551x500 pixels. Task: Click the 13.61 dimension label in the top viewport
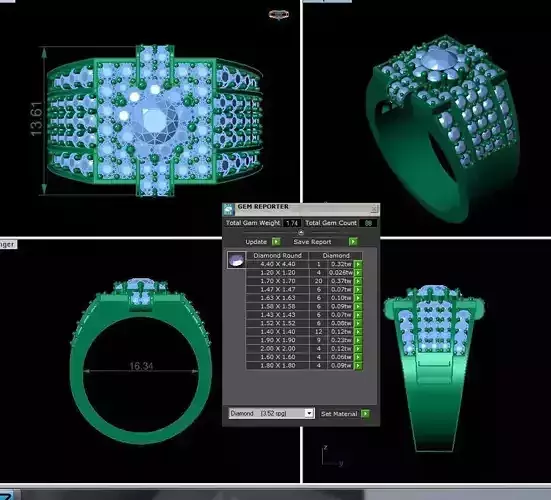tap(36, 119)
